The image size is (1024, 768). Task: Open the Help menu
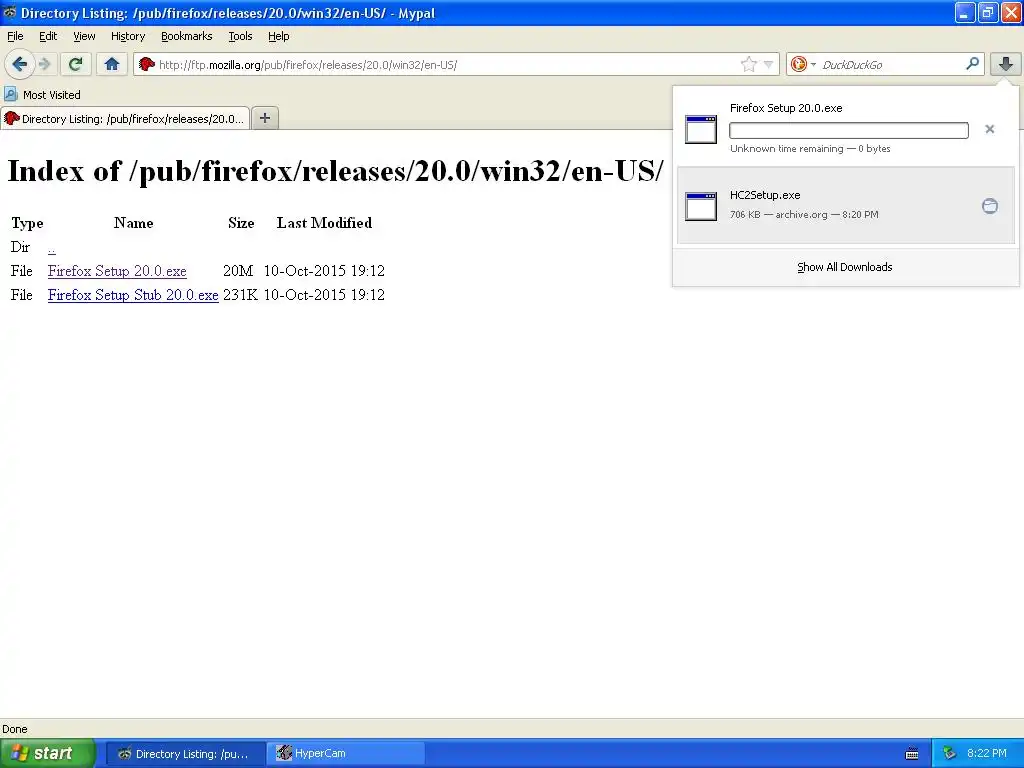click(278, 36)
